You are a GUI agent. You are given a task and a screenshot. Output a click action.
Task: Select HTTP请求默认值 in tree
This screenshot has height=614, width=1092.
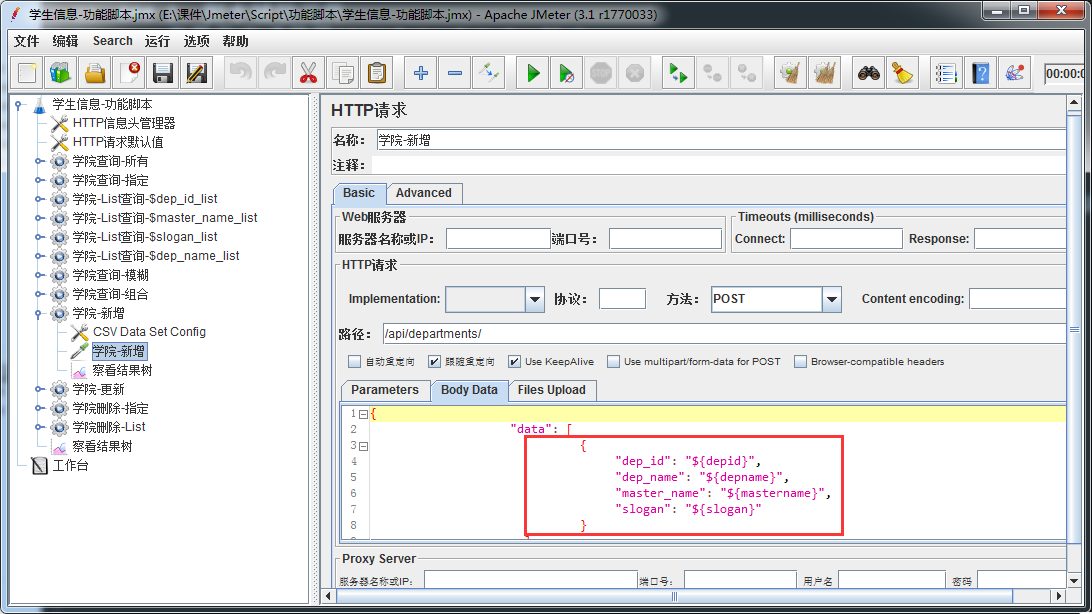[x=118, y=142]
